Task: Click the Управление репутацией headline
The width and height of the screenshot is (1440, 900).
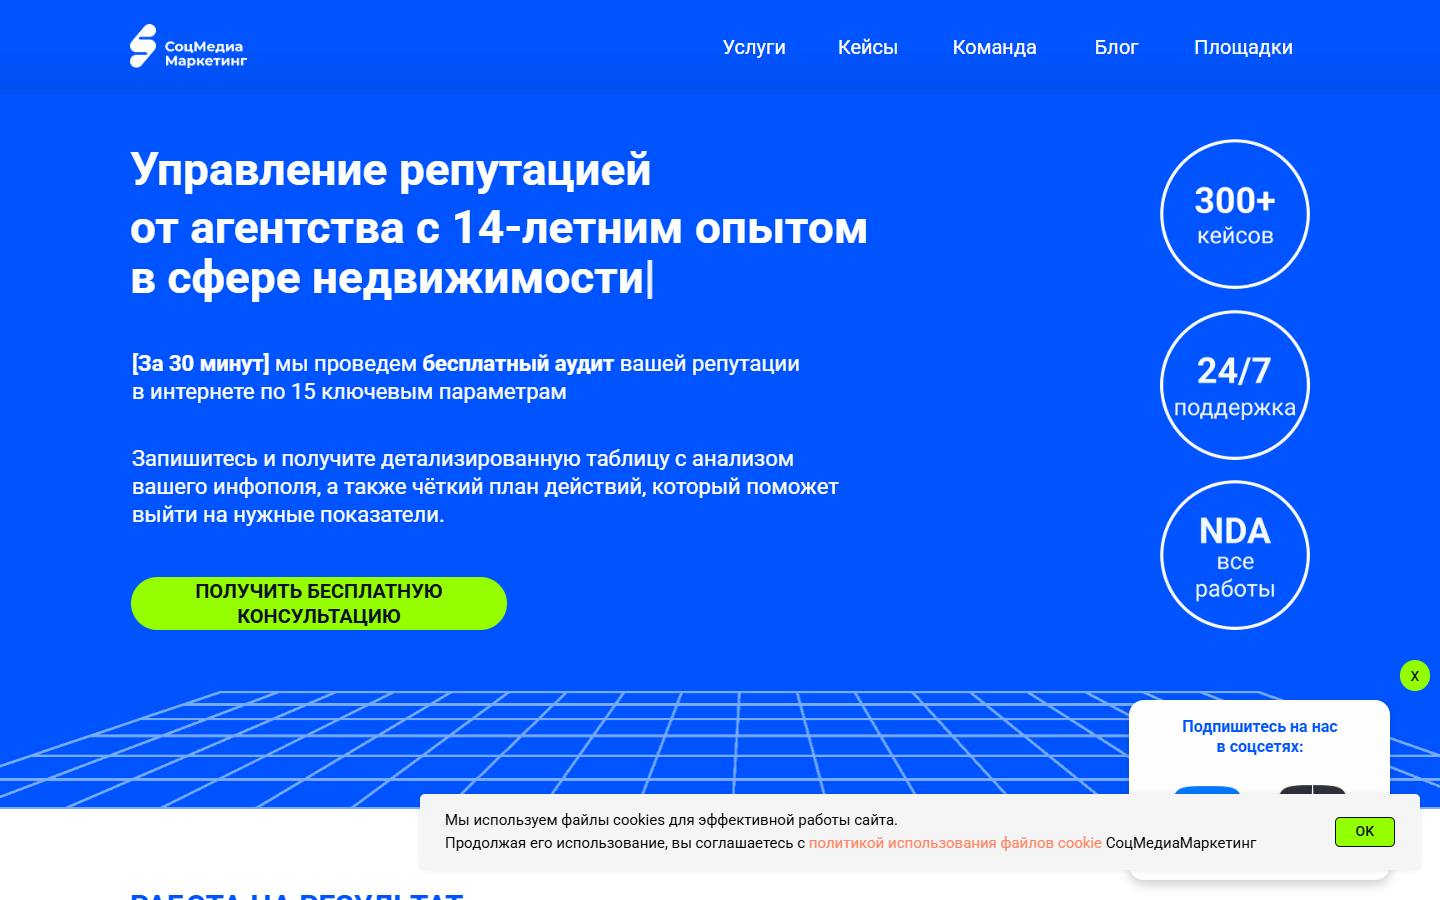Action: (x=391, y=169)
